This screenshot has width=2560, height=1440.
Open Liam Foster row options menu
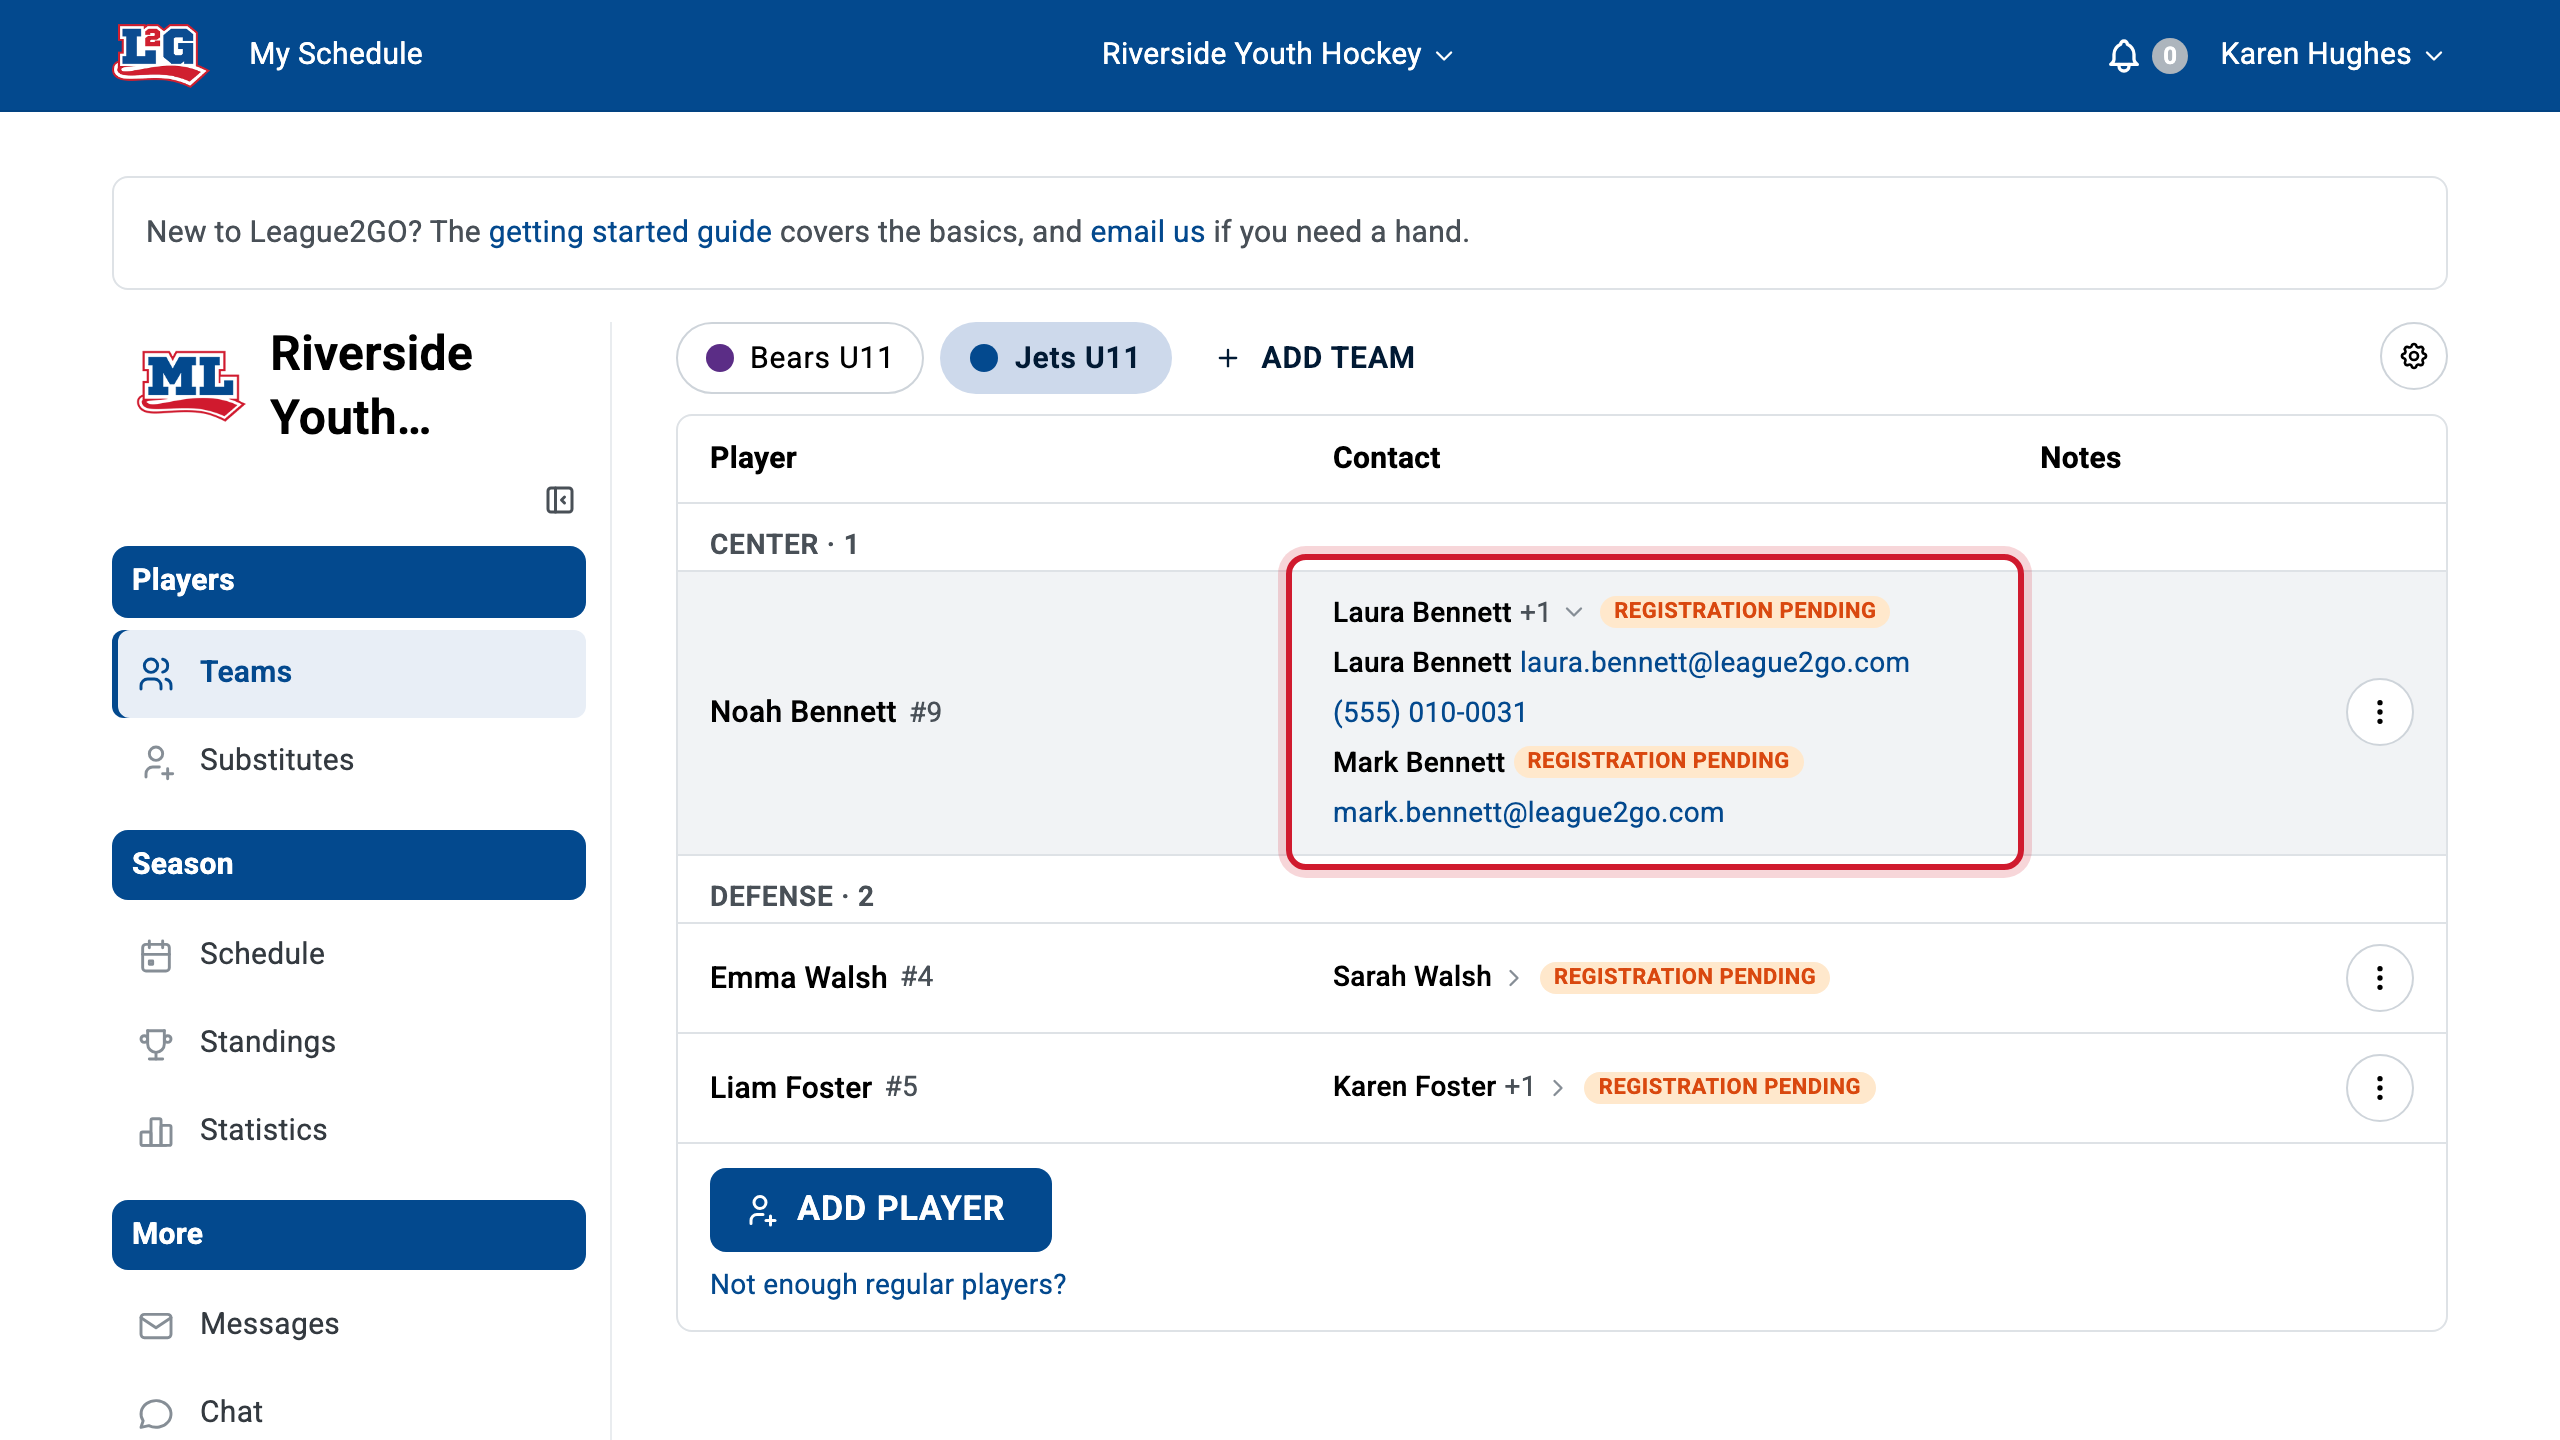point(2379,1087)
